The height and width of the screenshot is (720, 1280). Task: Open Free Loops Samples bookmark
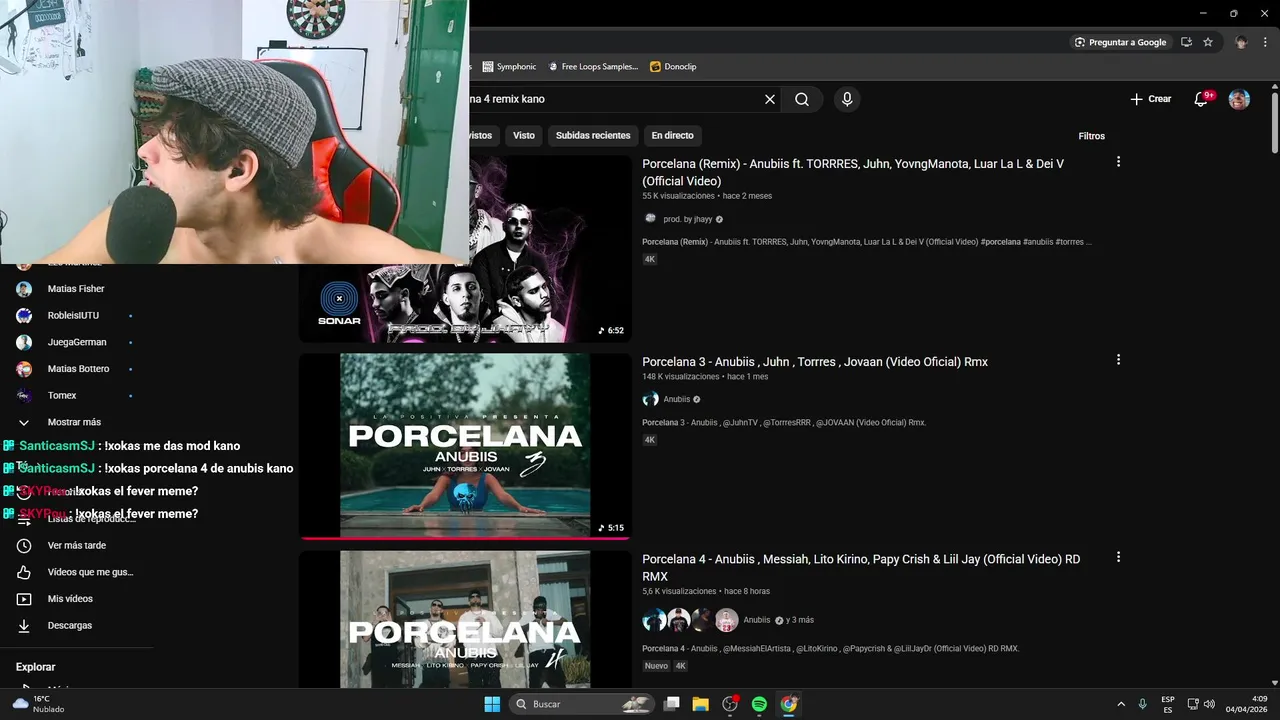pyautogui.click(x=593, y=66)
